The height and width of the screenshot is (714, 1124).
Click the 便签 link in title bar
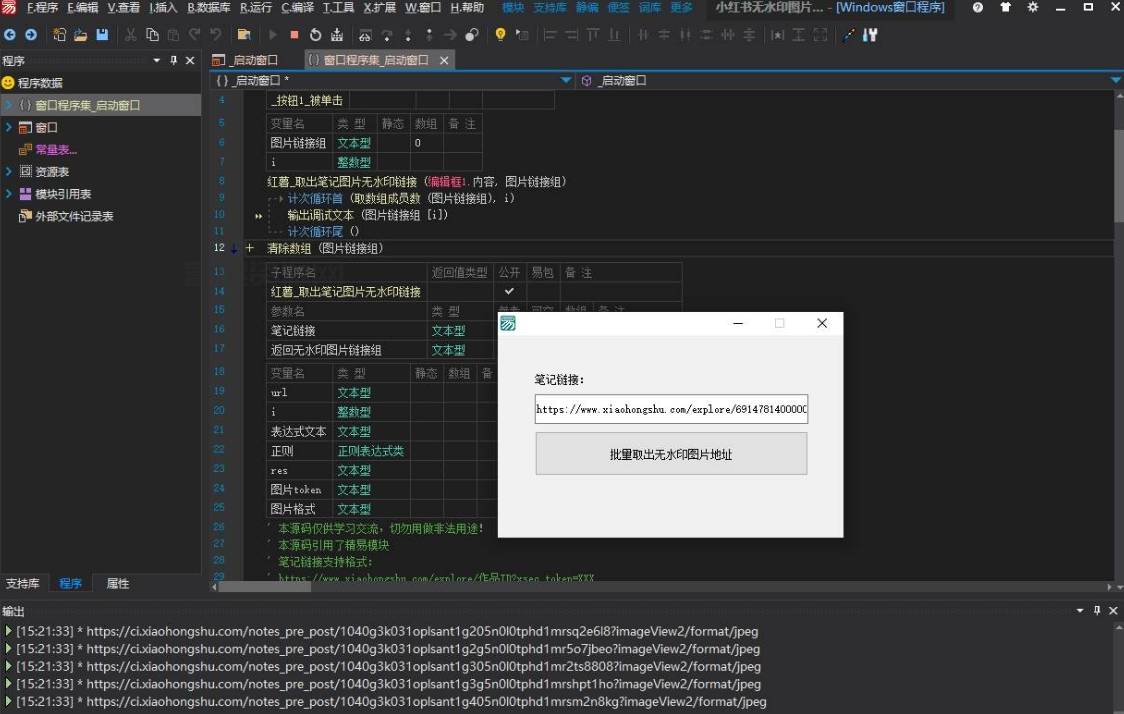click(618, 7)
